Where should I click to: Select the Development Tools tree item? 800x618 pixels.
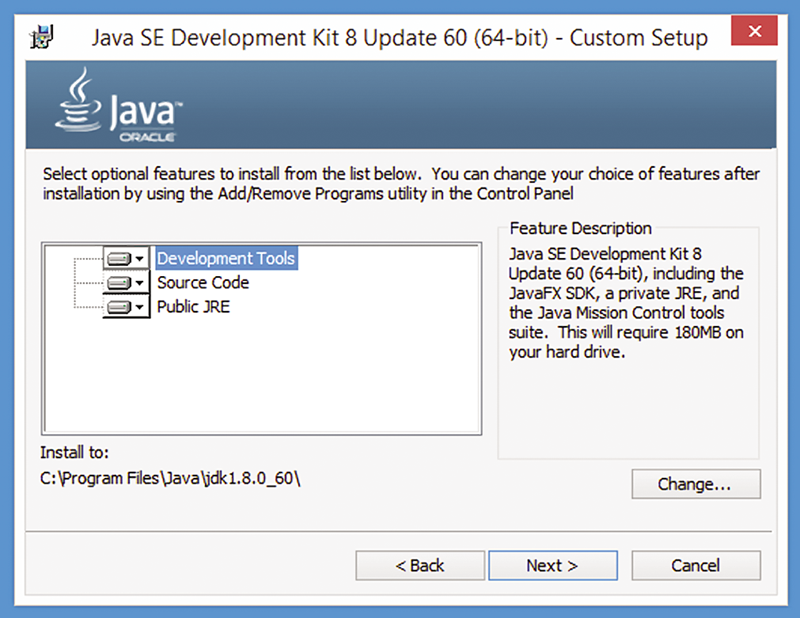(x=226, y=258)
